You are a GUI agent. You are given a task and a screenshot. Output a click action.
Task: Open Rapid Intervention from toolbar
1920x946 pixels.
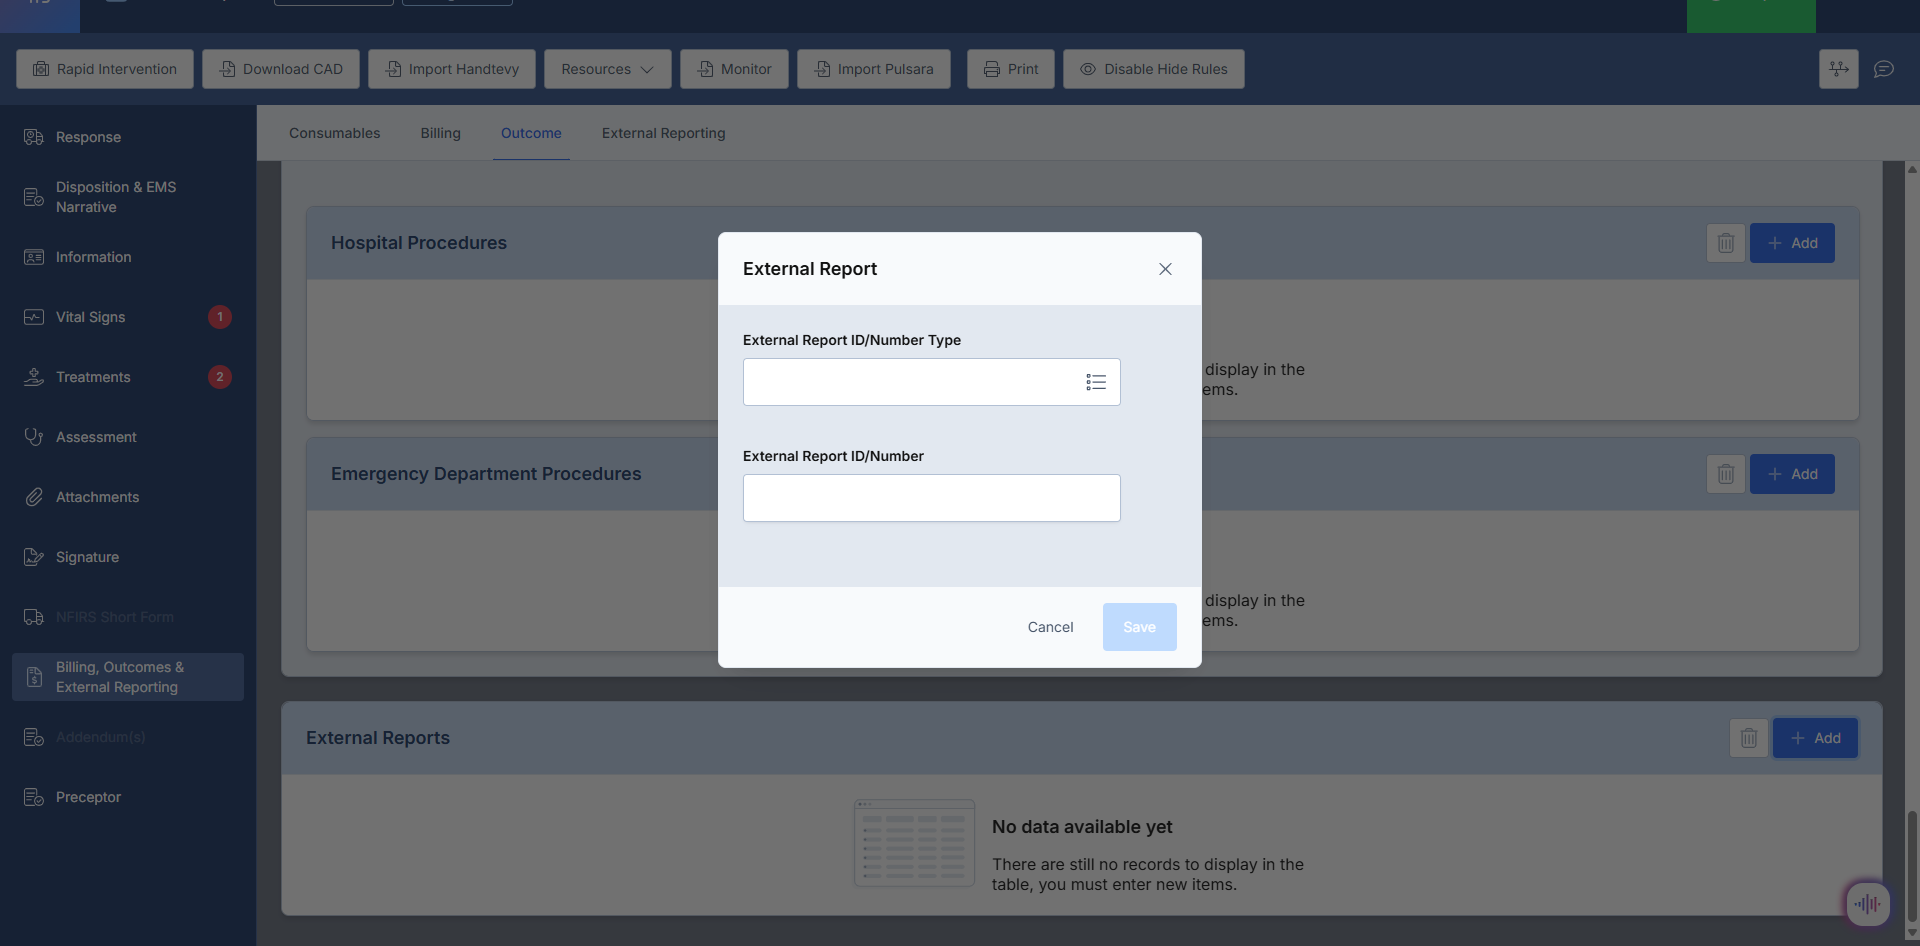coord(105,69)
